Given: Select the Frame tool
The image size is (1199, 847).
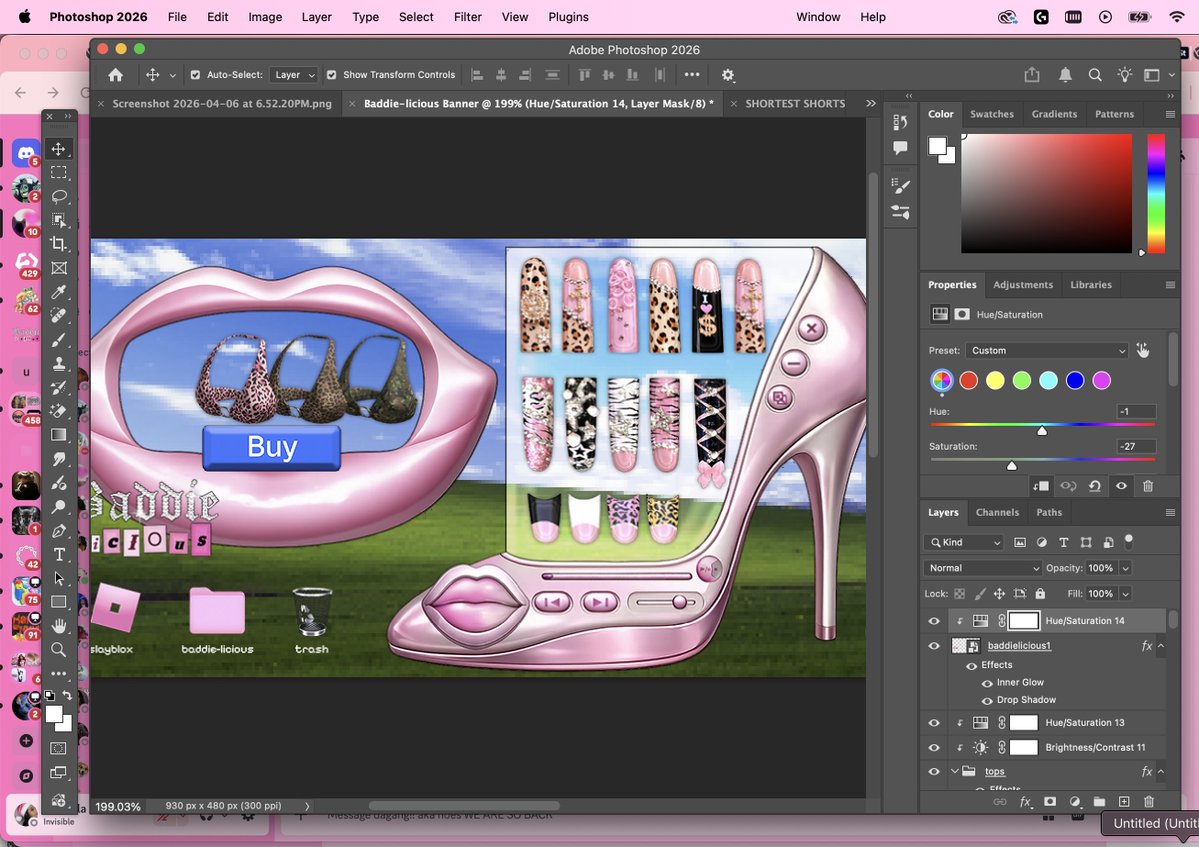Looking at the screenshot, I should point(58,268).
